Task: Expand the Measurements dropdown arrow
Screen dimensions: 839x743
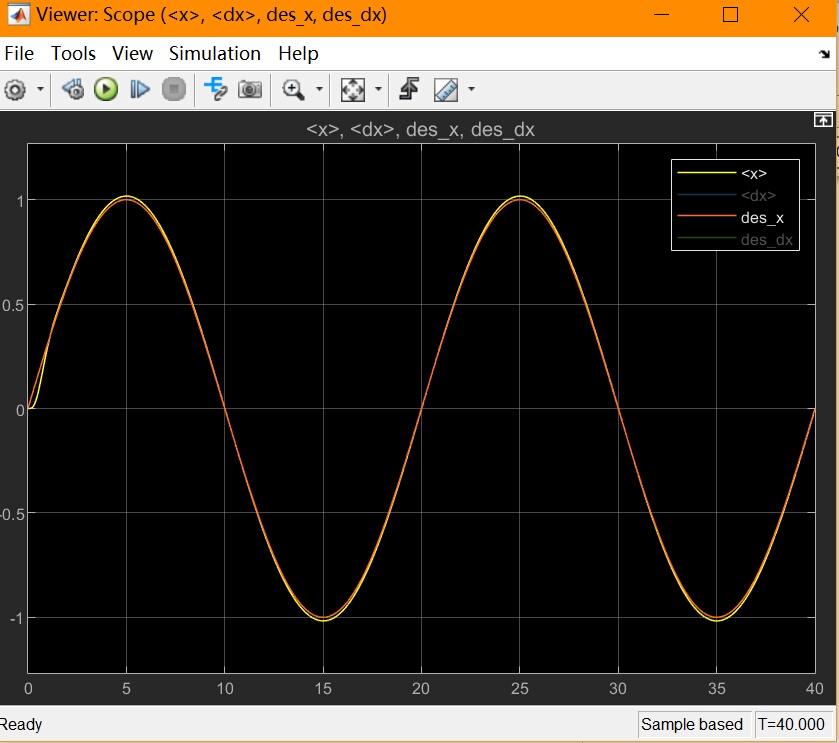Action: [x=471, y=89]
